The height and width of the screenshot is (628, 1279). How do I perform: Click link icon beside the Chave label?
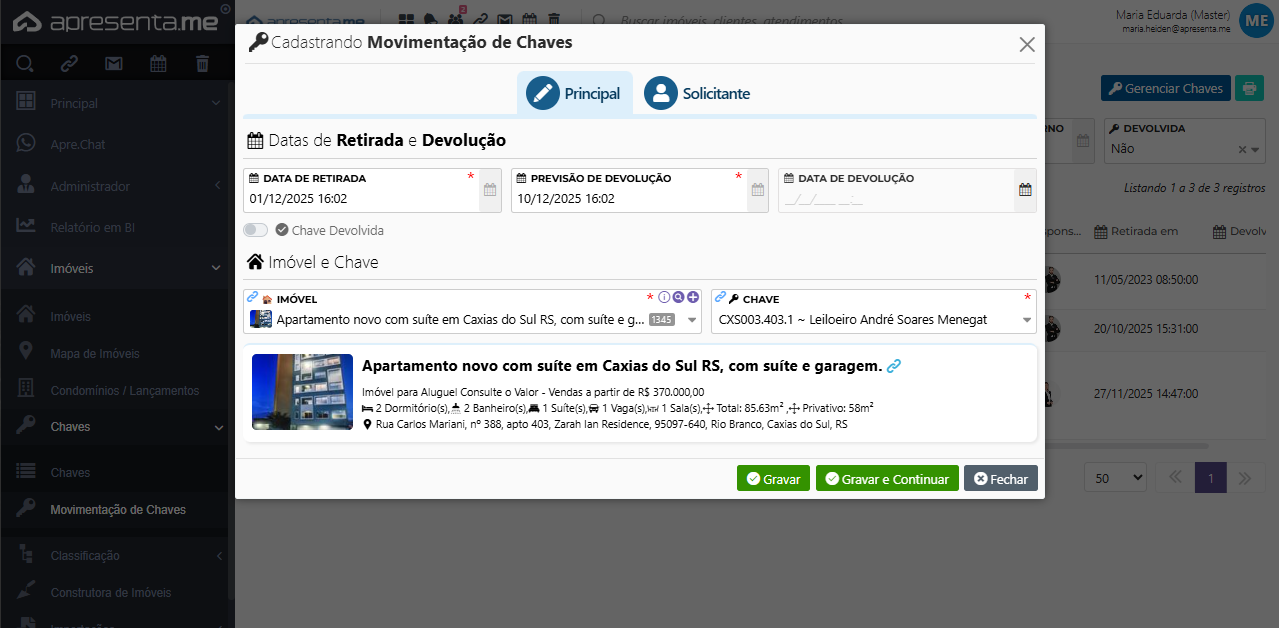(720, 298)
